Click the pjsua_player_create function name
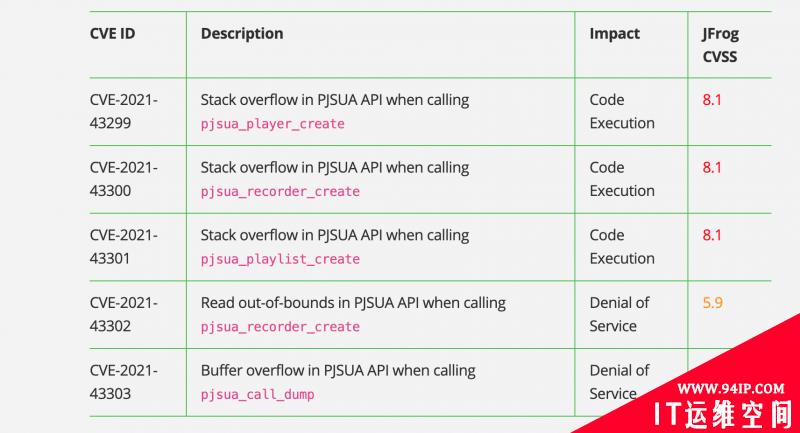This screenshot has height=433, width=800. coord(272,124)
